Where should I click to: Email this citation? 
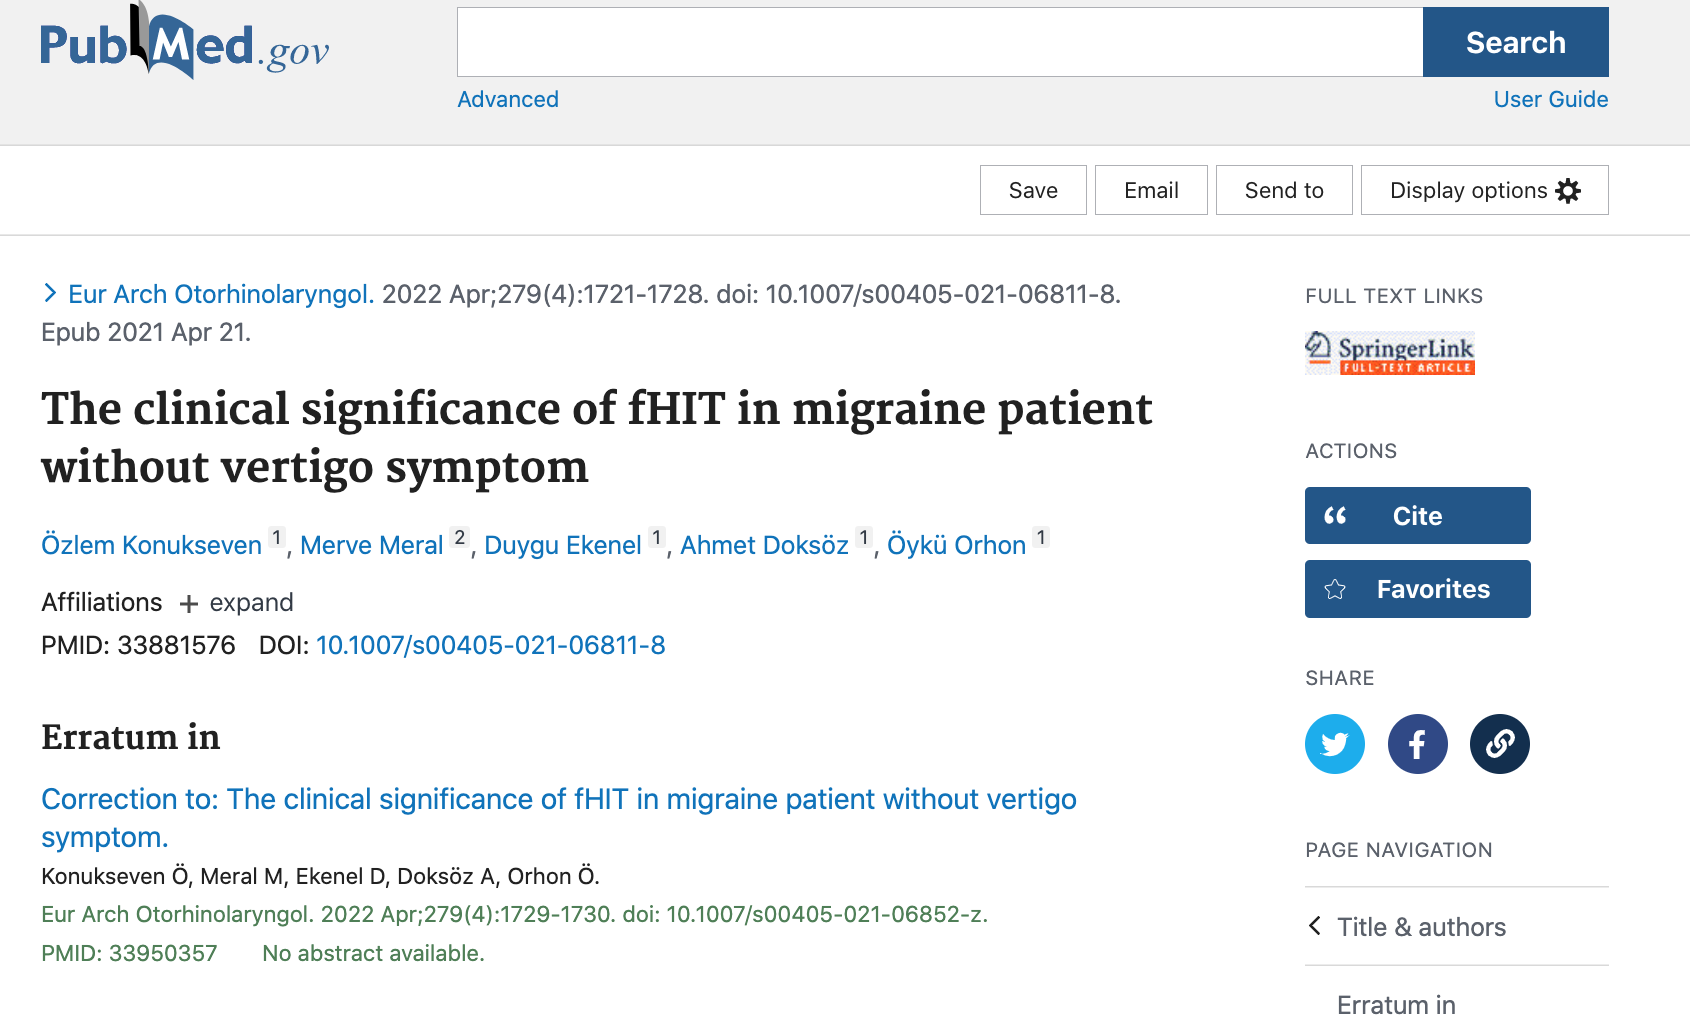(1150, 191)
